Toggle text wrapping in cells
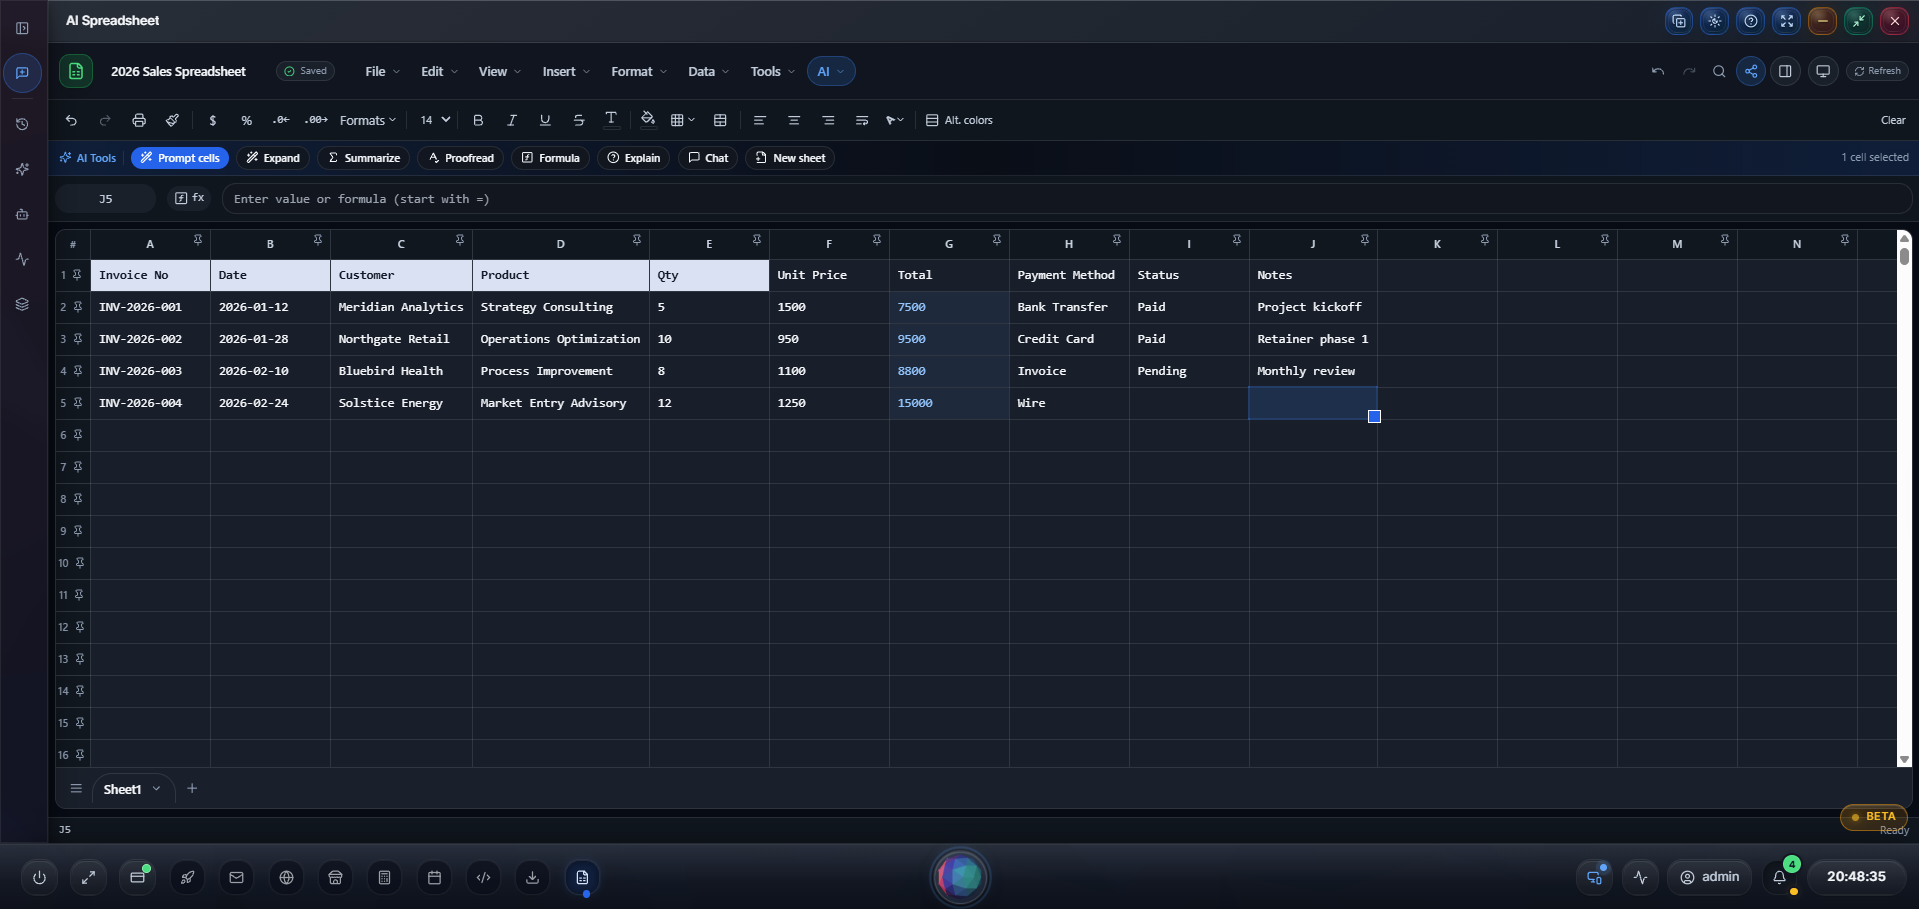 point(862,120)
